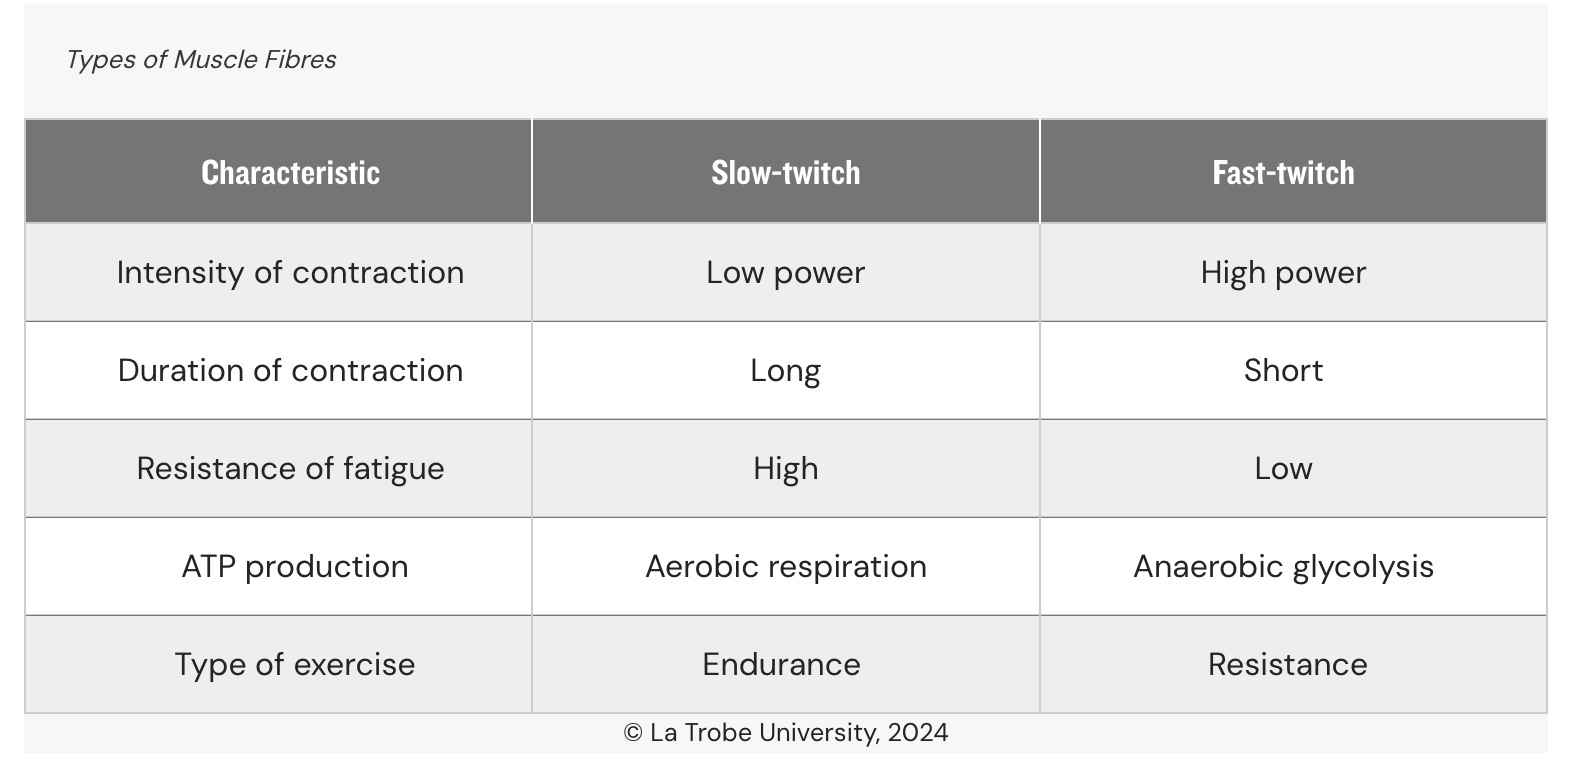Click the Fast-twitch column header
Viewport: 1578px width, 764px height.
coord(1293,171)
